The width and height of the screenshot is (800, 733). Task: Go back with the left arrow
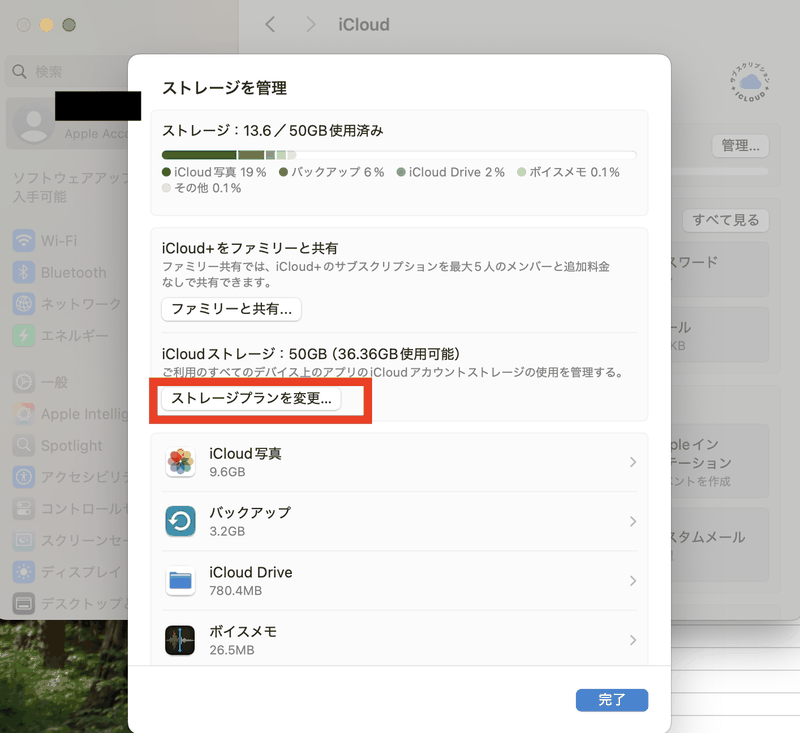[270, 24]
